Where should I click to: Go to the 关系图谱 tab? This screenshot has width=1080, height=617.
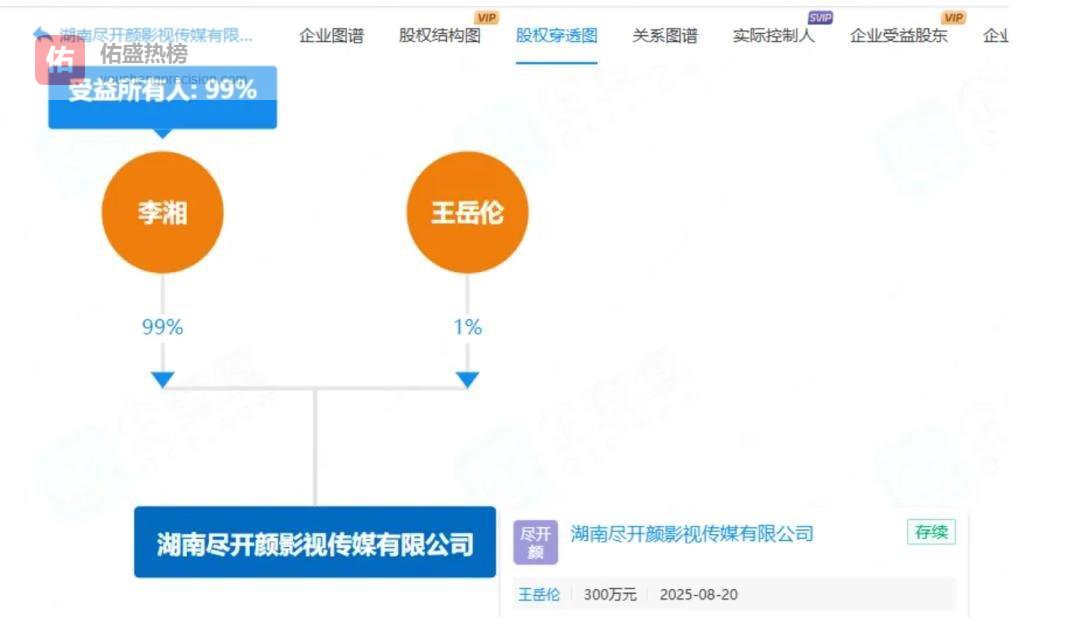665,36
